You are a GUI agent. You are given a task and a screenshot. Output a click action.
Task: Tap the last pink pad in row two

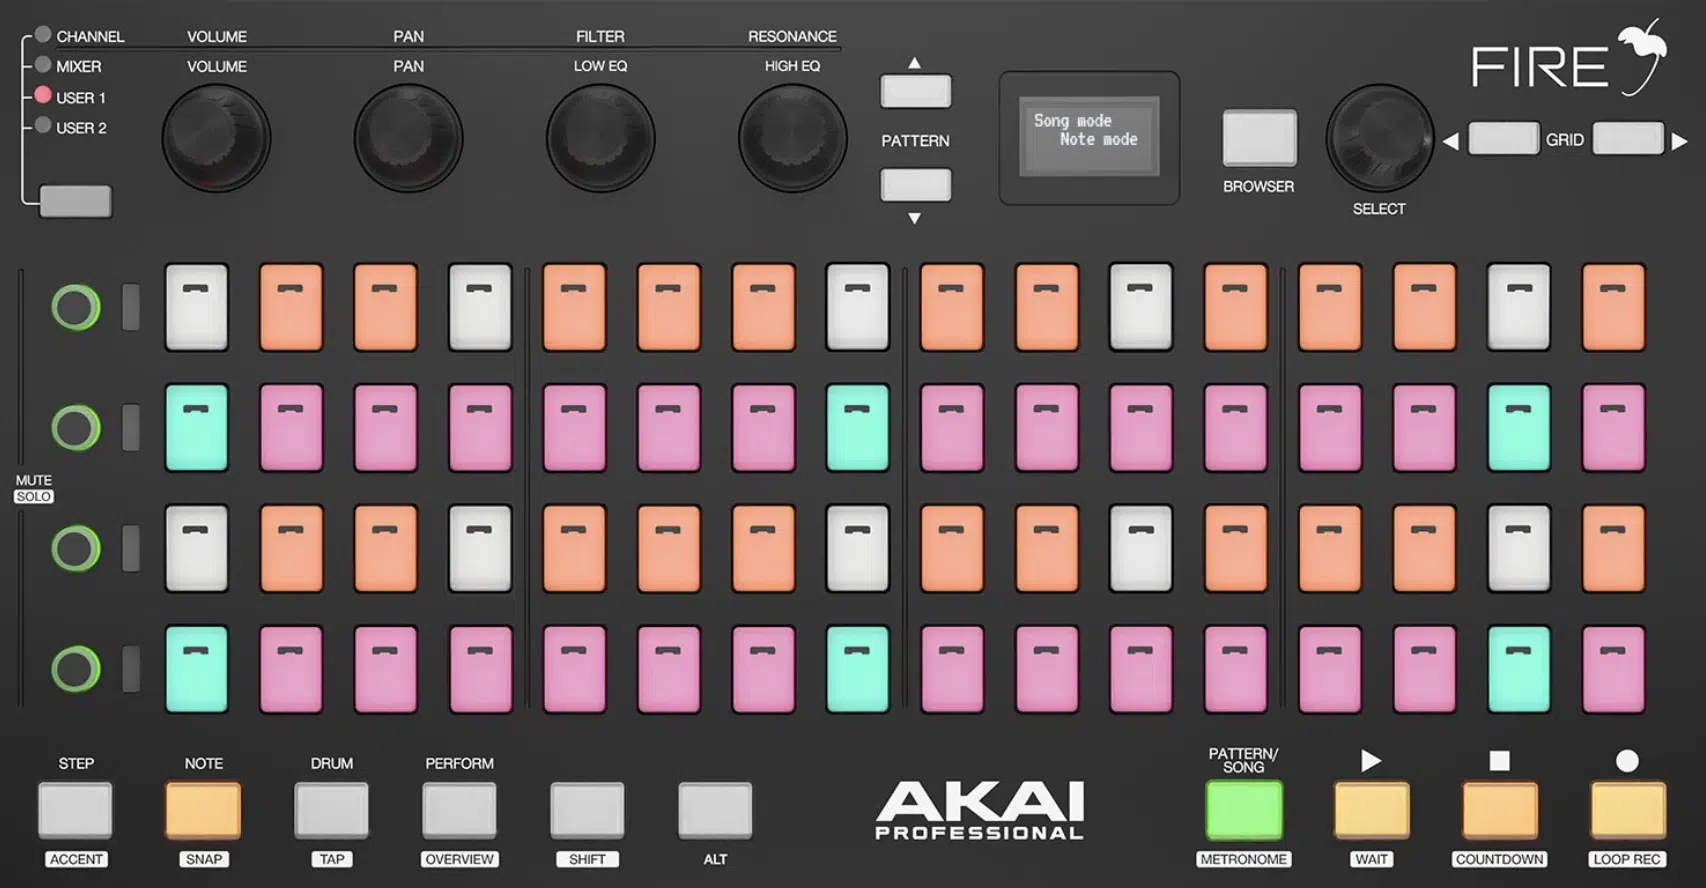(1613, 428)
